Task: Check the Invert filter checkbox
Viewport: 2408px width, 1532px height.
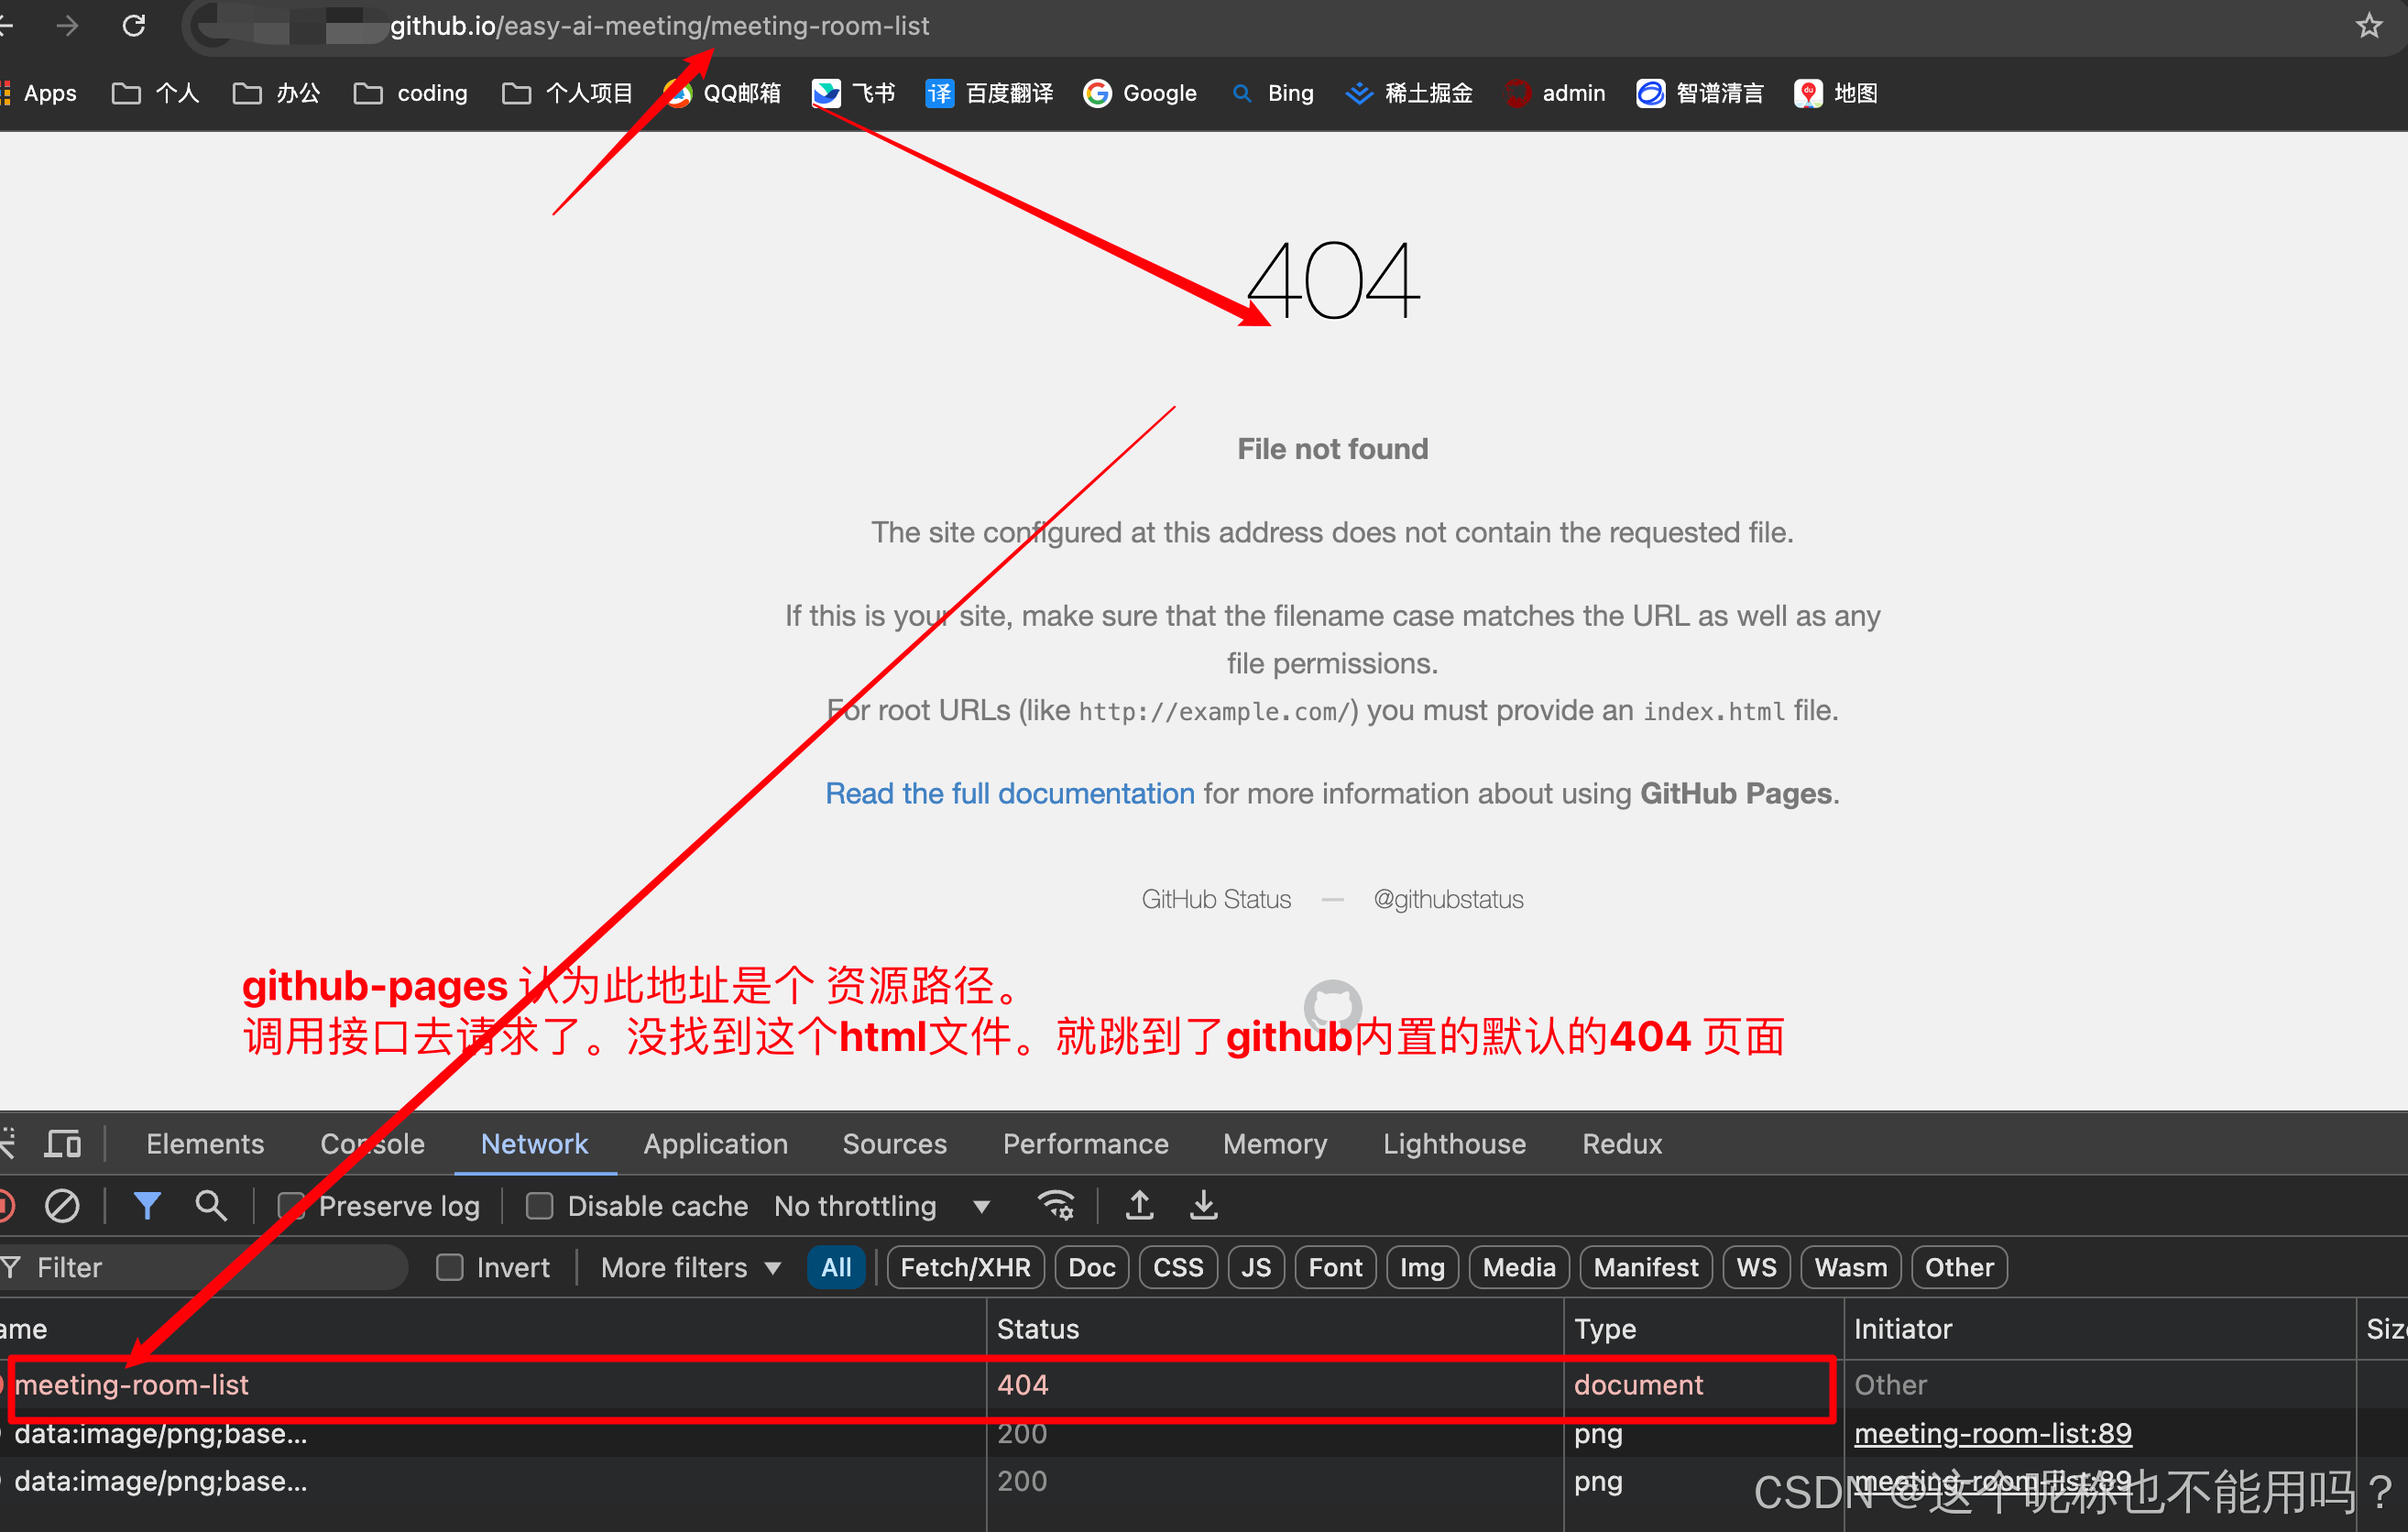Action: pos(450,1267)
